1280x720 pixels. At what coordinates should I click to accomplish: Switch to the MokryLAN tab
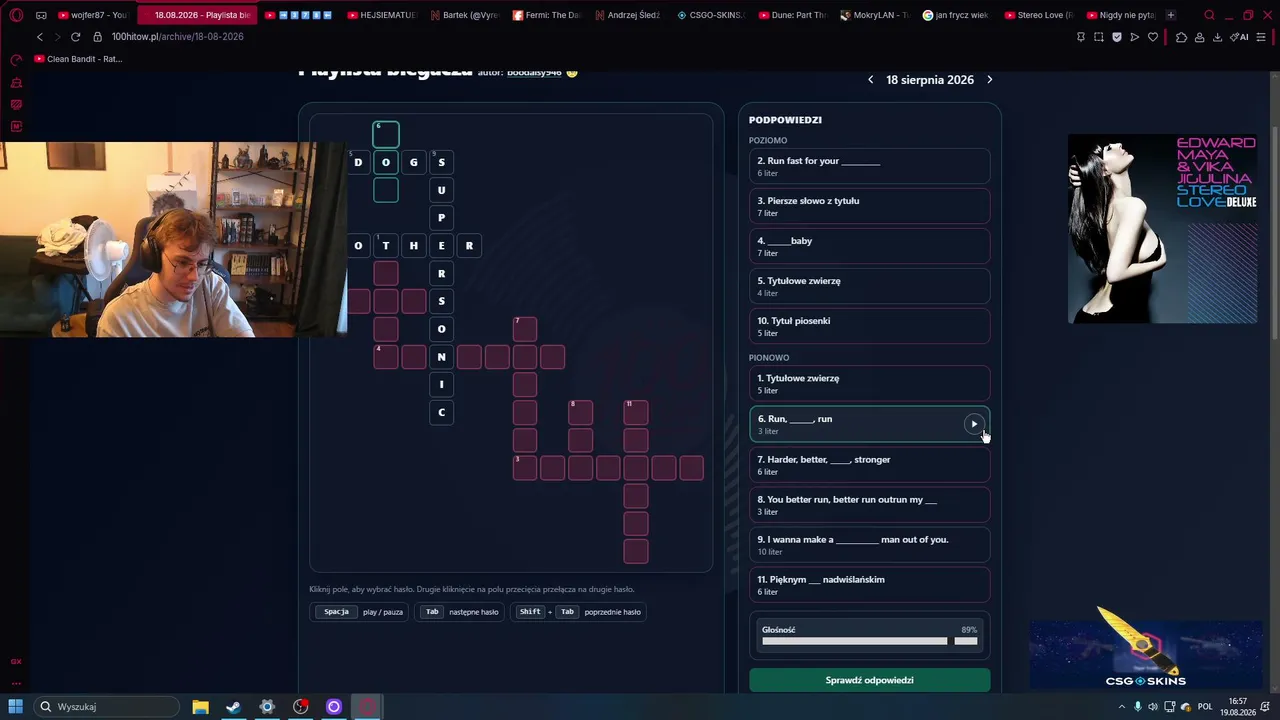[874, 15]
